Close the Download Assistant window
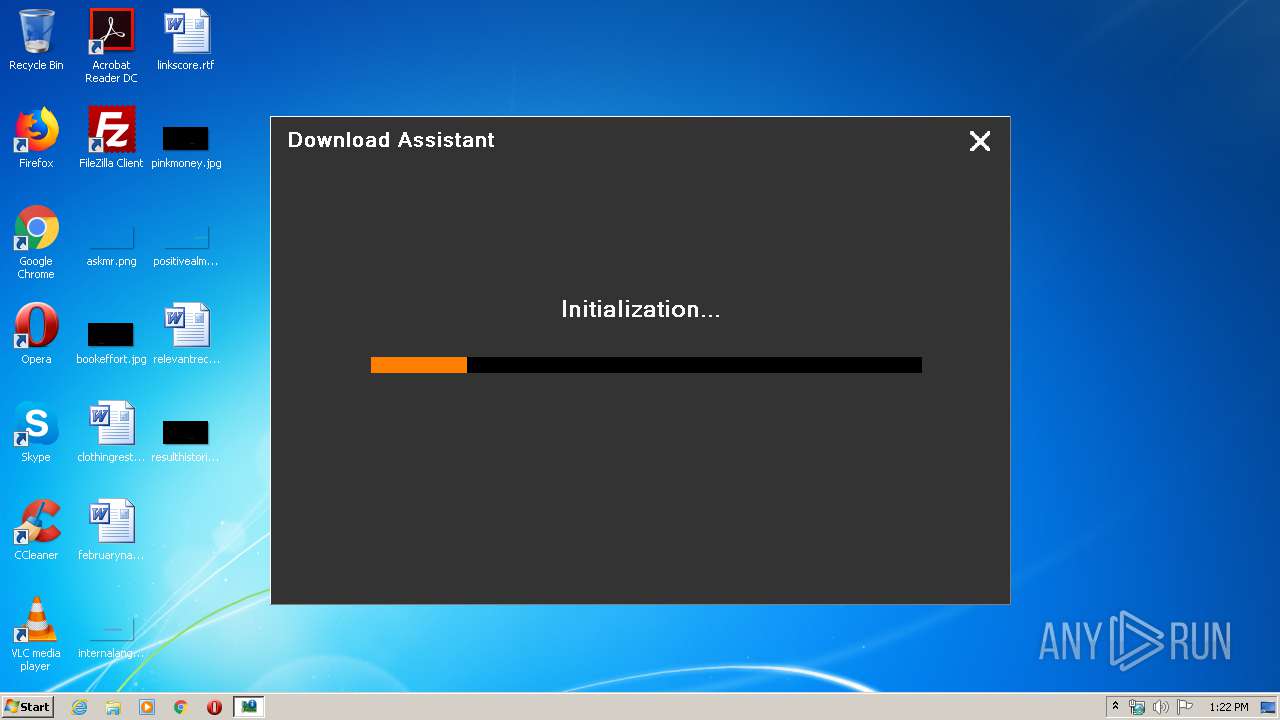The width and height of the screenshot is (1280, 720). (980, 141)
